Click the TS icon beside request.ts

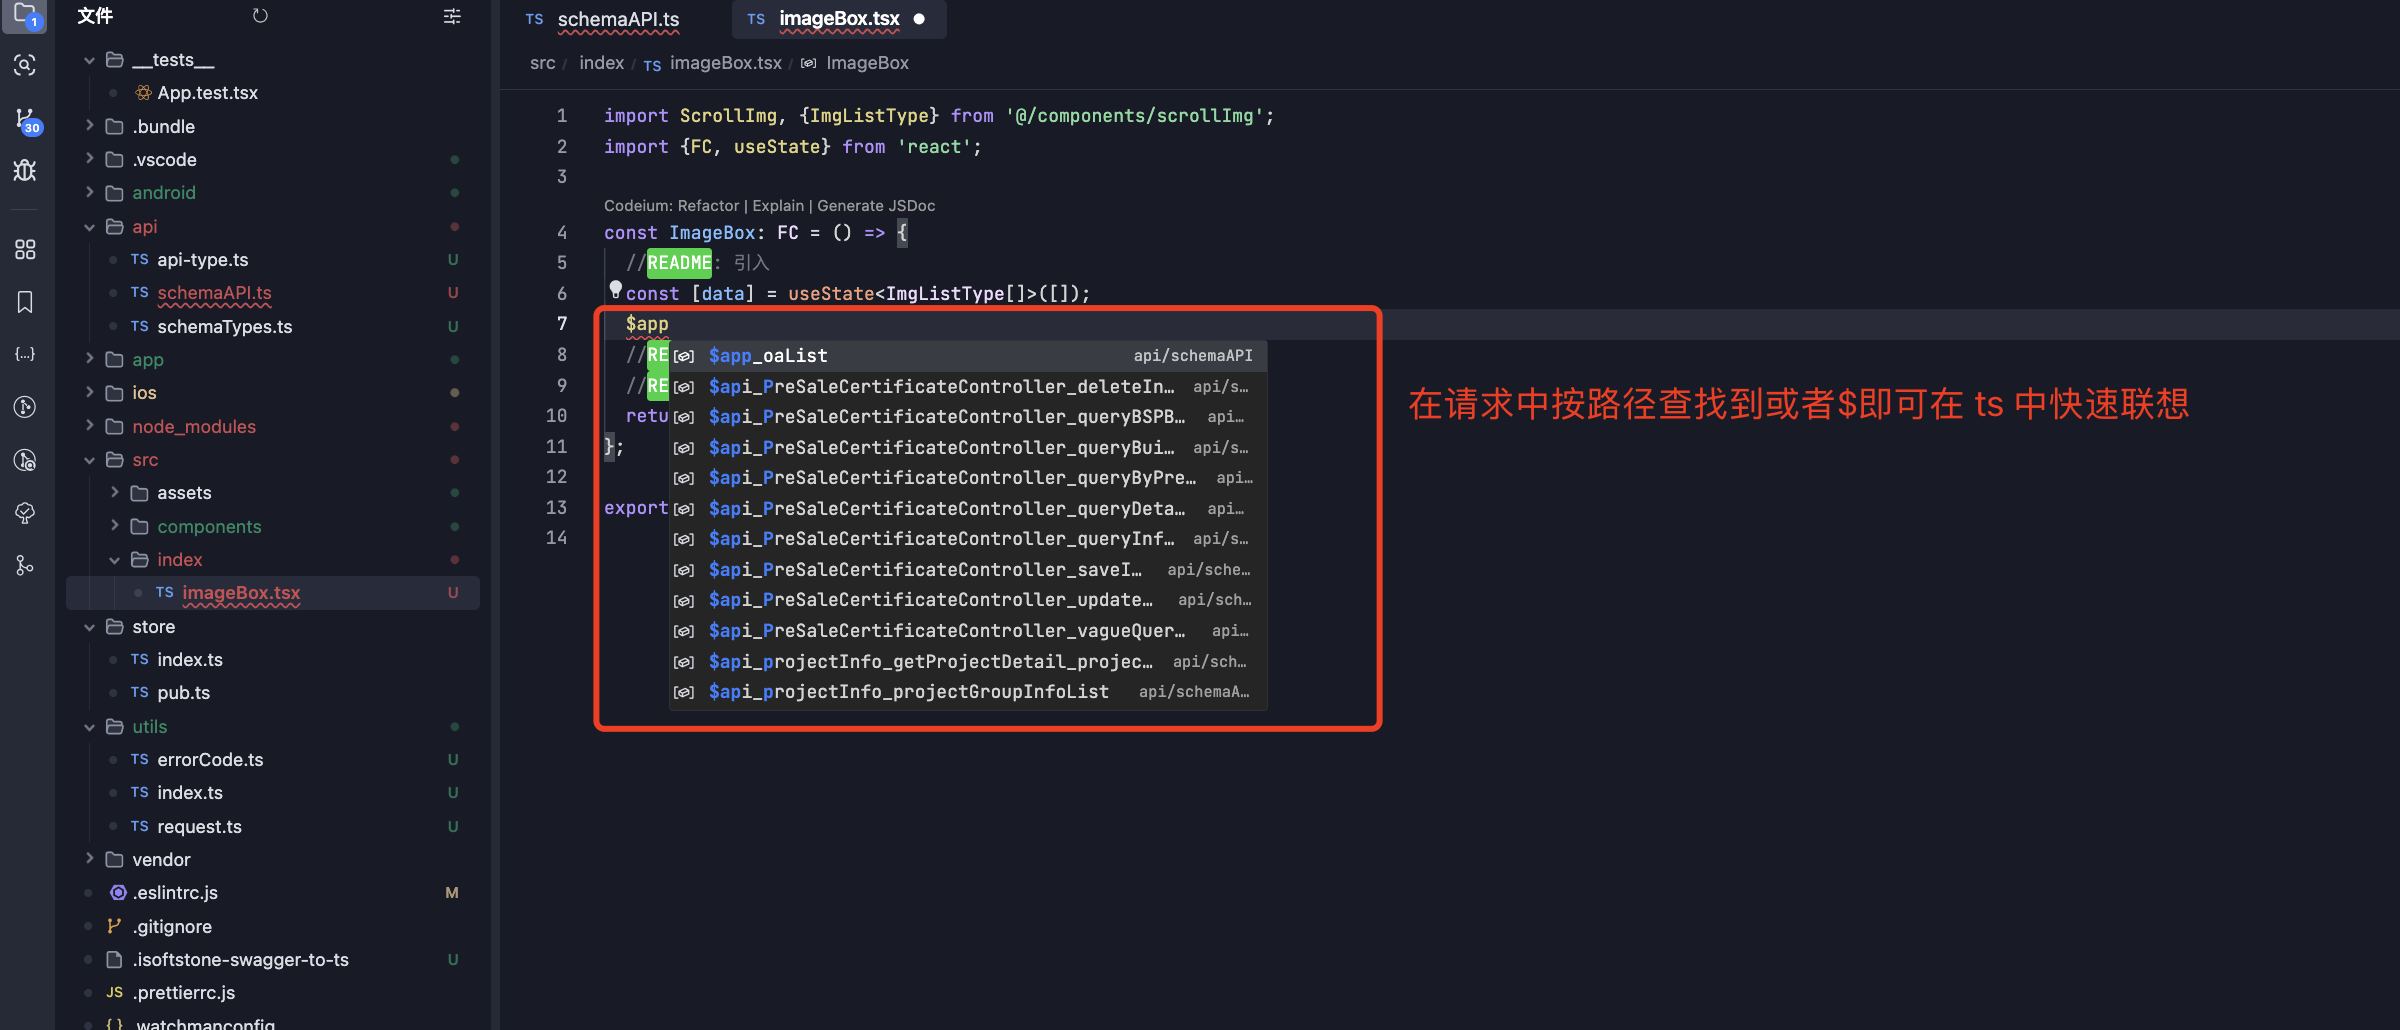139,826
